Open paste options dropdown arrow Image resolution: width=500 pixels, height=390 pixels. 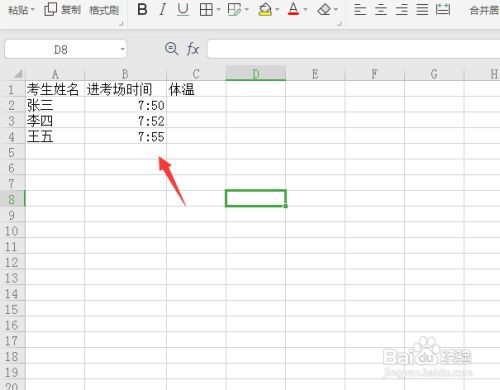pos(33,10)
